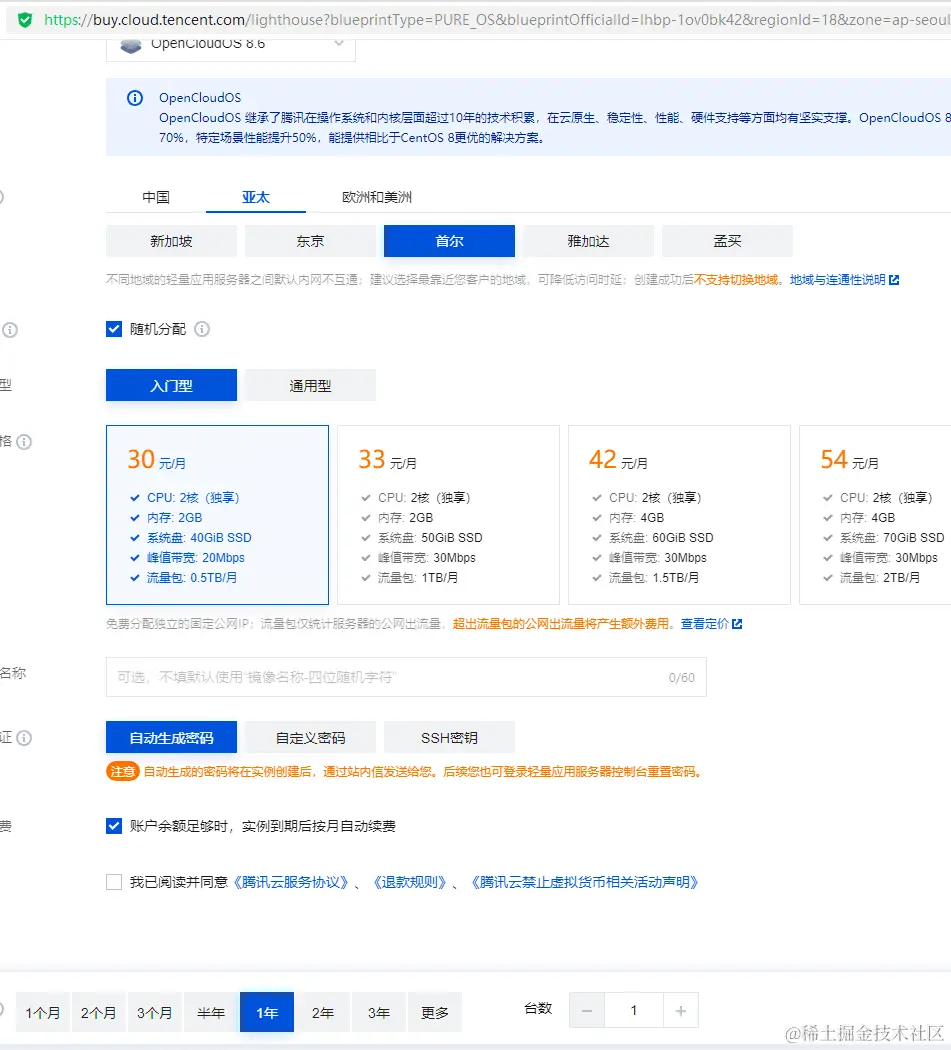Select the 东京 region button
This screenshot has width=951, height=1050.
click(x=310, y=241)
